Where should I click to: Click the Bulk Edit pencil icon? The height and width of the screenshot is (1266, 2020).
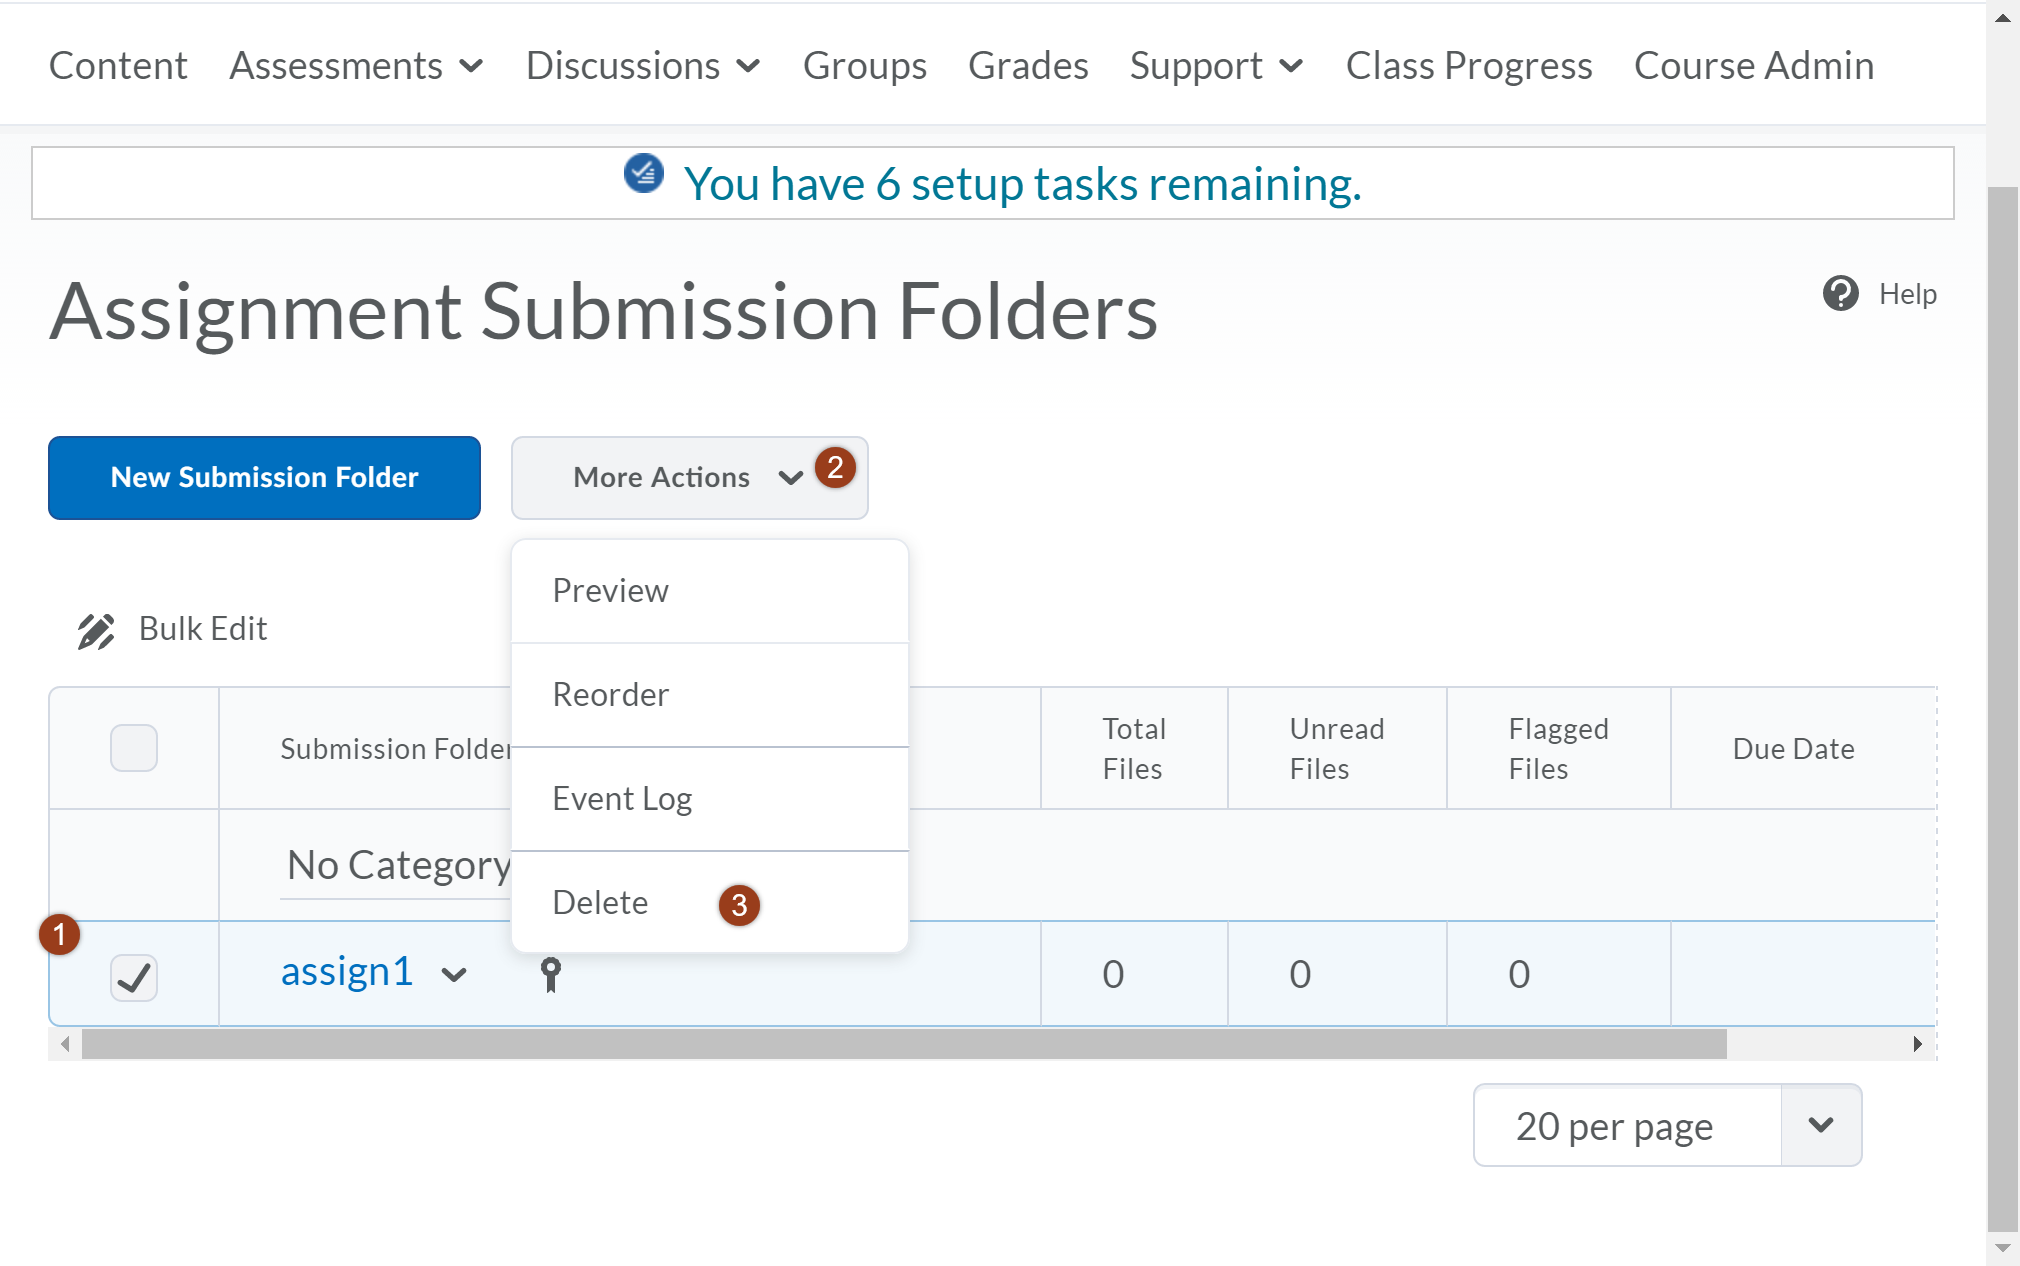(x=97, y=630)
